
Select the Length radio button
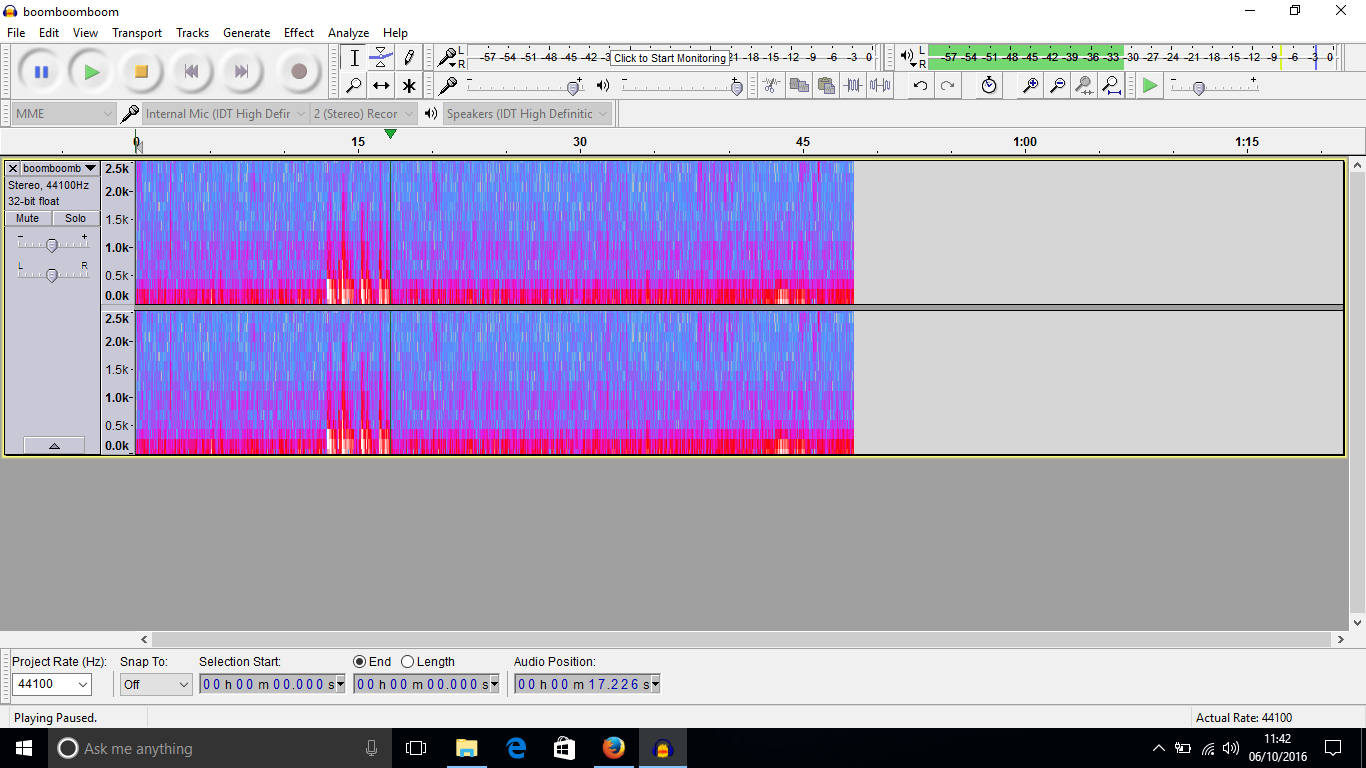[x=407, y=662]
